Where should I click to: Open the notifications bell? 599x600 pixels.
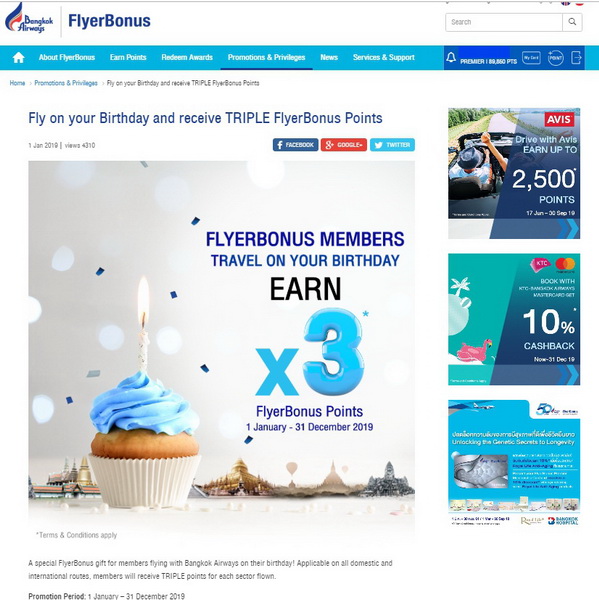point(451,57)
